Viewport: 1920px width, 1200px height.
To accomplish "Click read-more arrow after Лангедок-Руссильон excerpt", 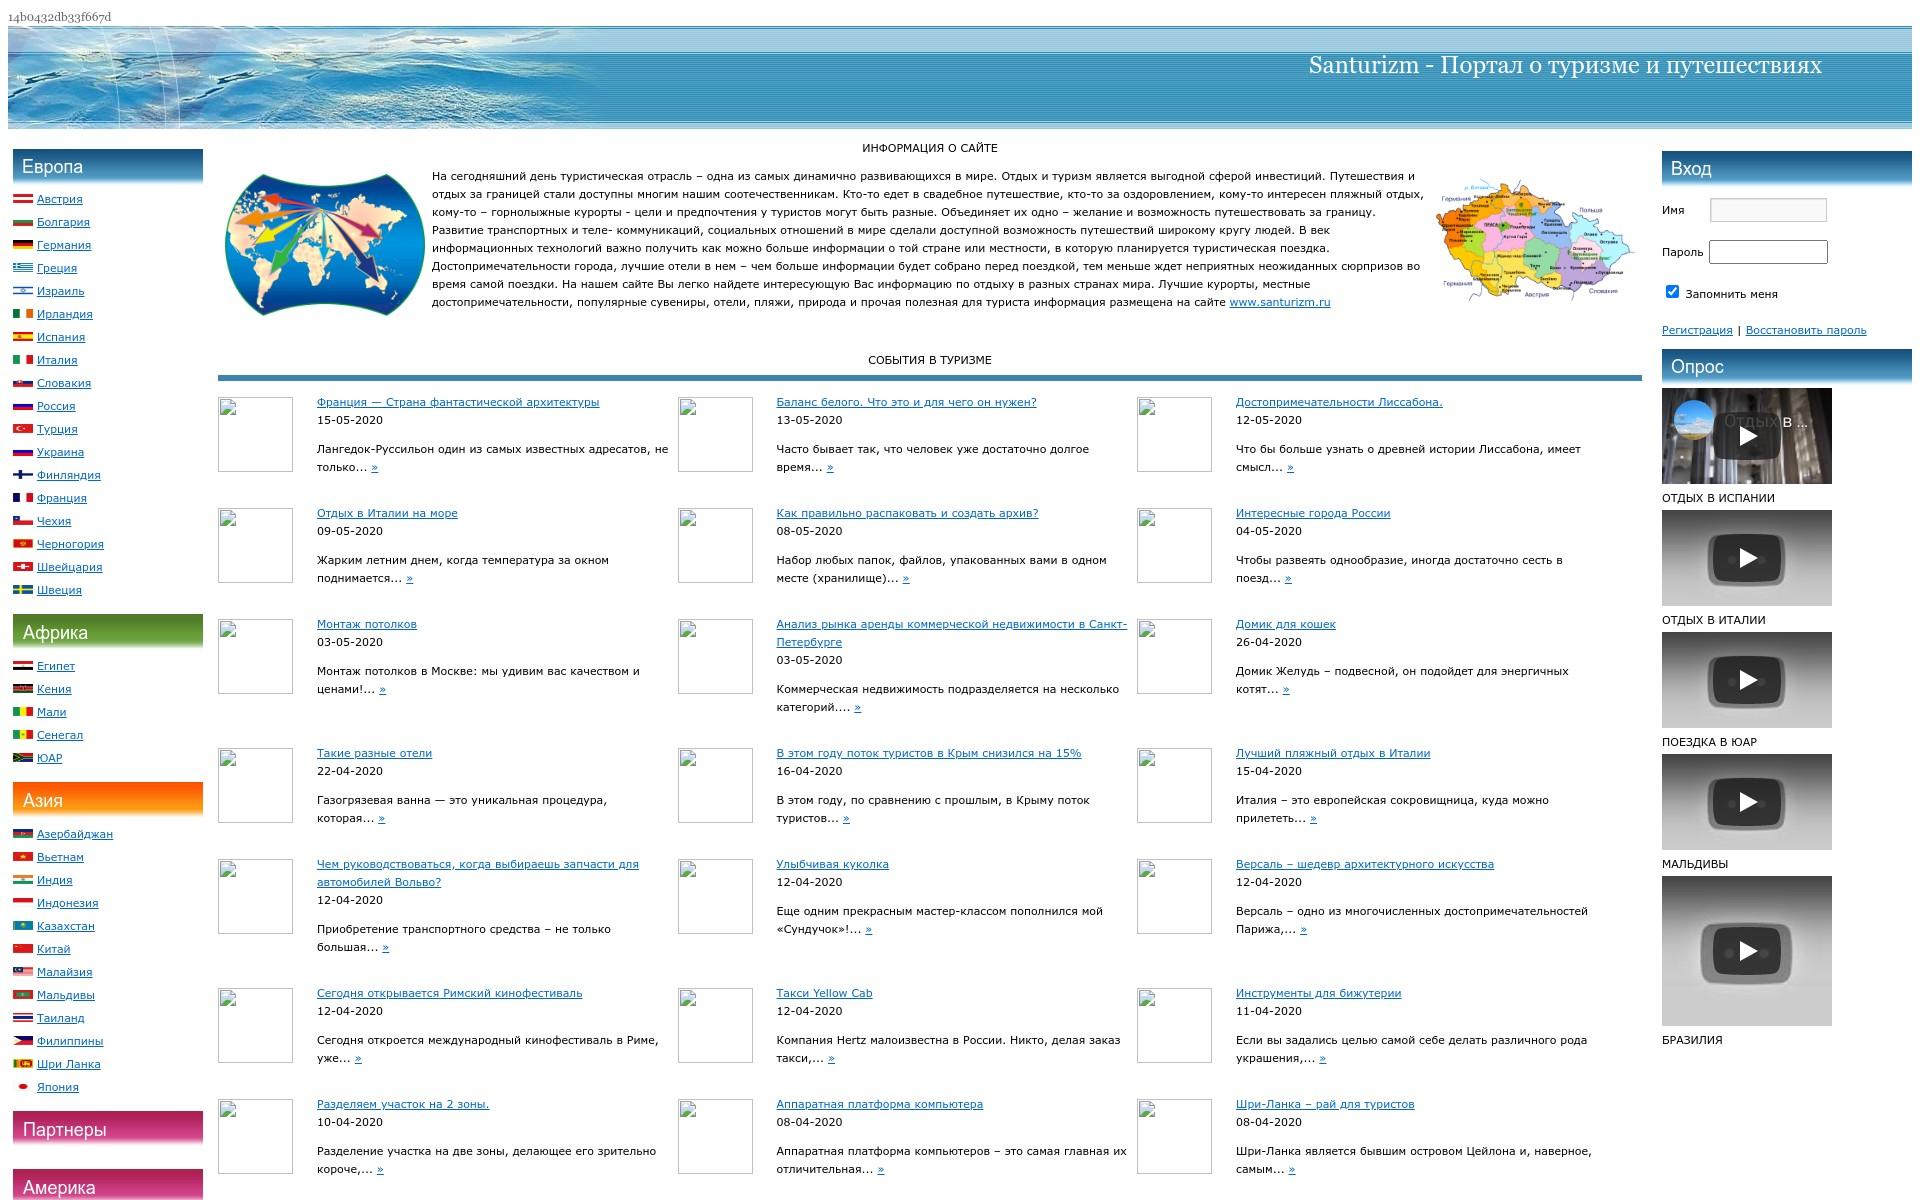I will pos(375,468).
